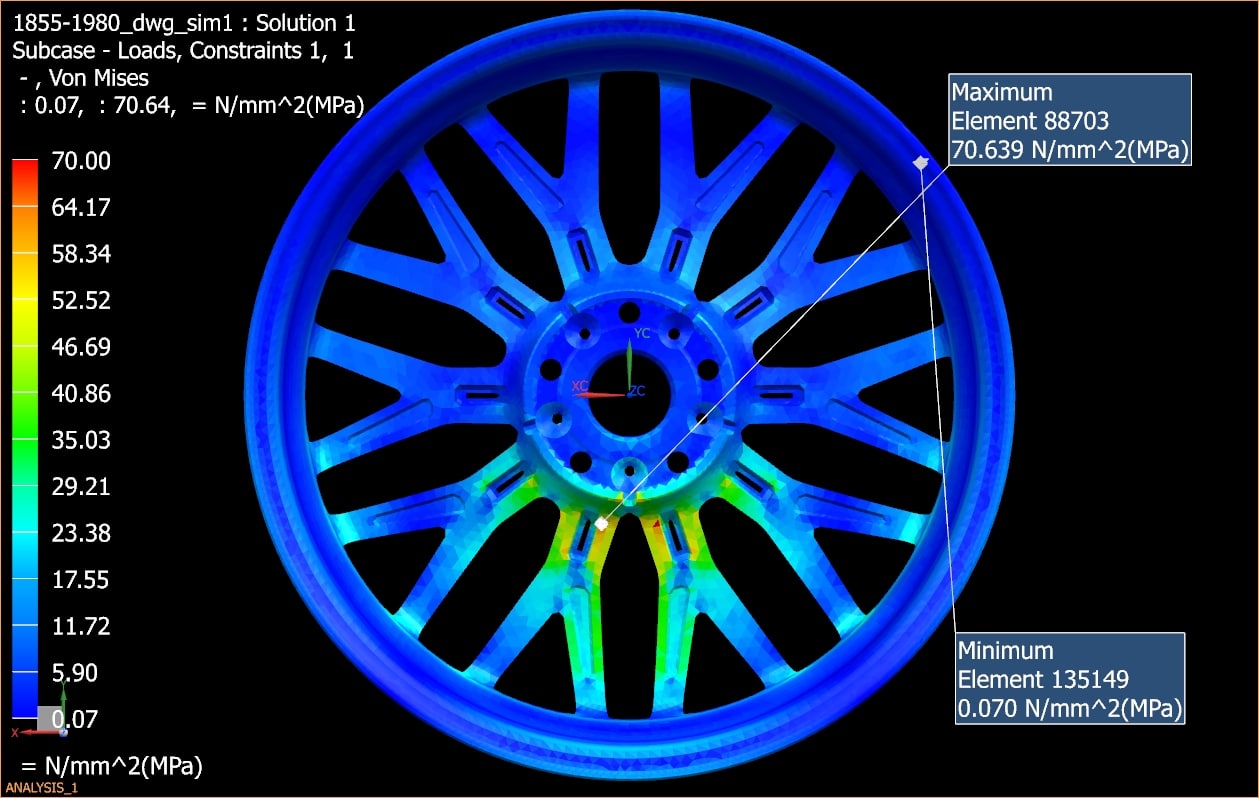Select the Minimum Element 135149 annotation box
The width and height of the screenshot is (1259, 798).
[1070, 679]
